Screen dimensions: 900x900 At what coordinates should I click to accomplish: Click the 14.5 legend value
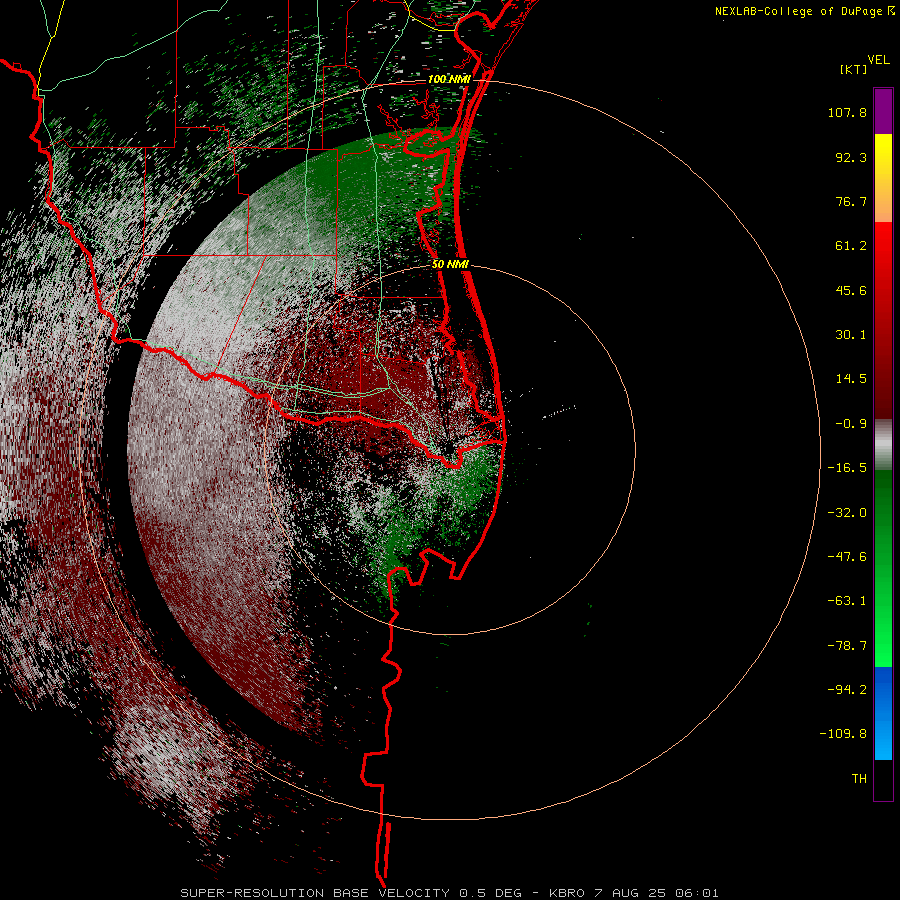point(851,379)
